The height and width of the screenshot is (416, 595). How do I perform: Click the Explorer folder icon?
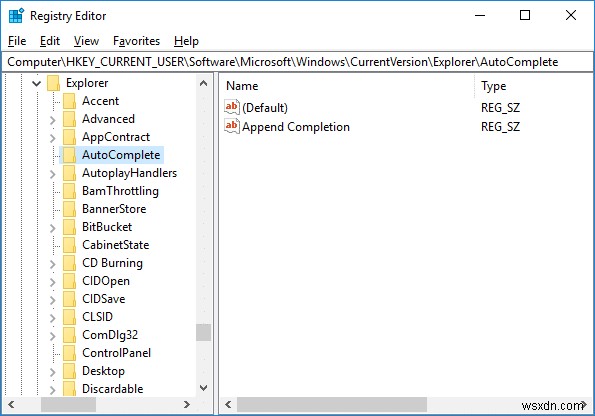coord(54,83)
